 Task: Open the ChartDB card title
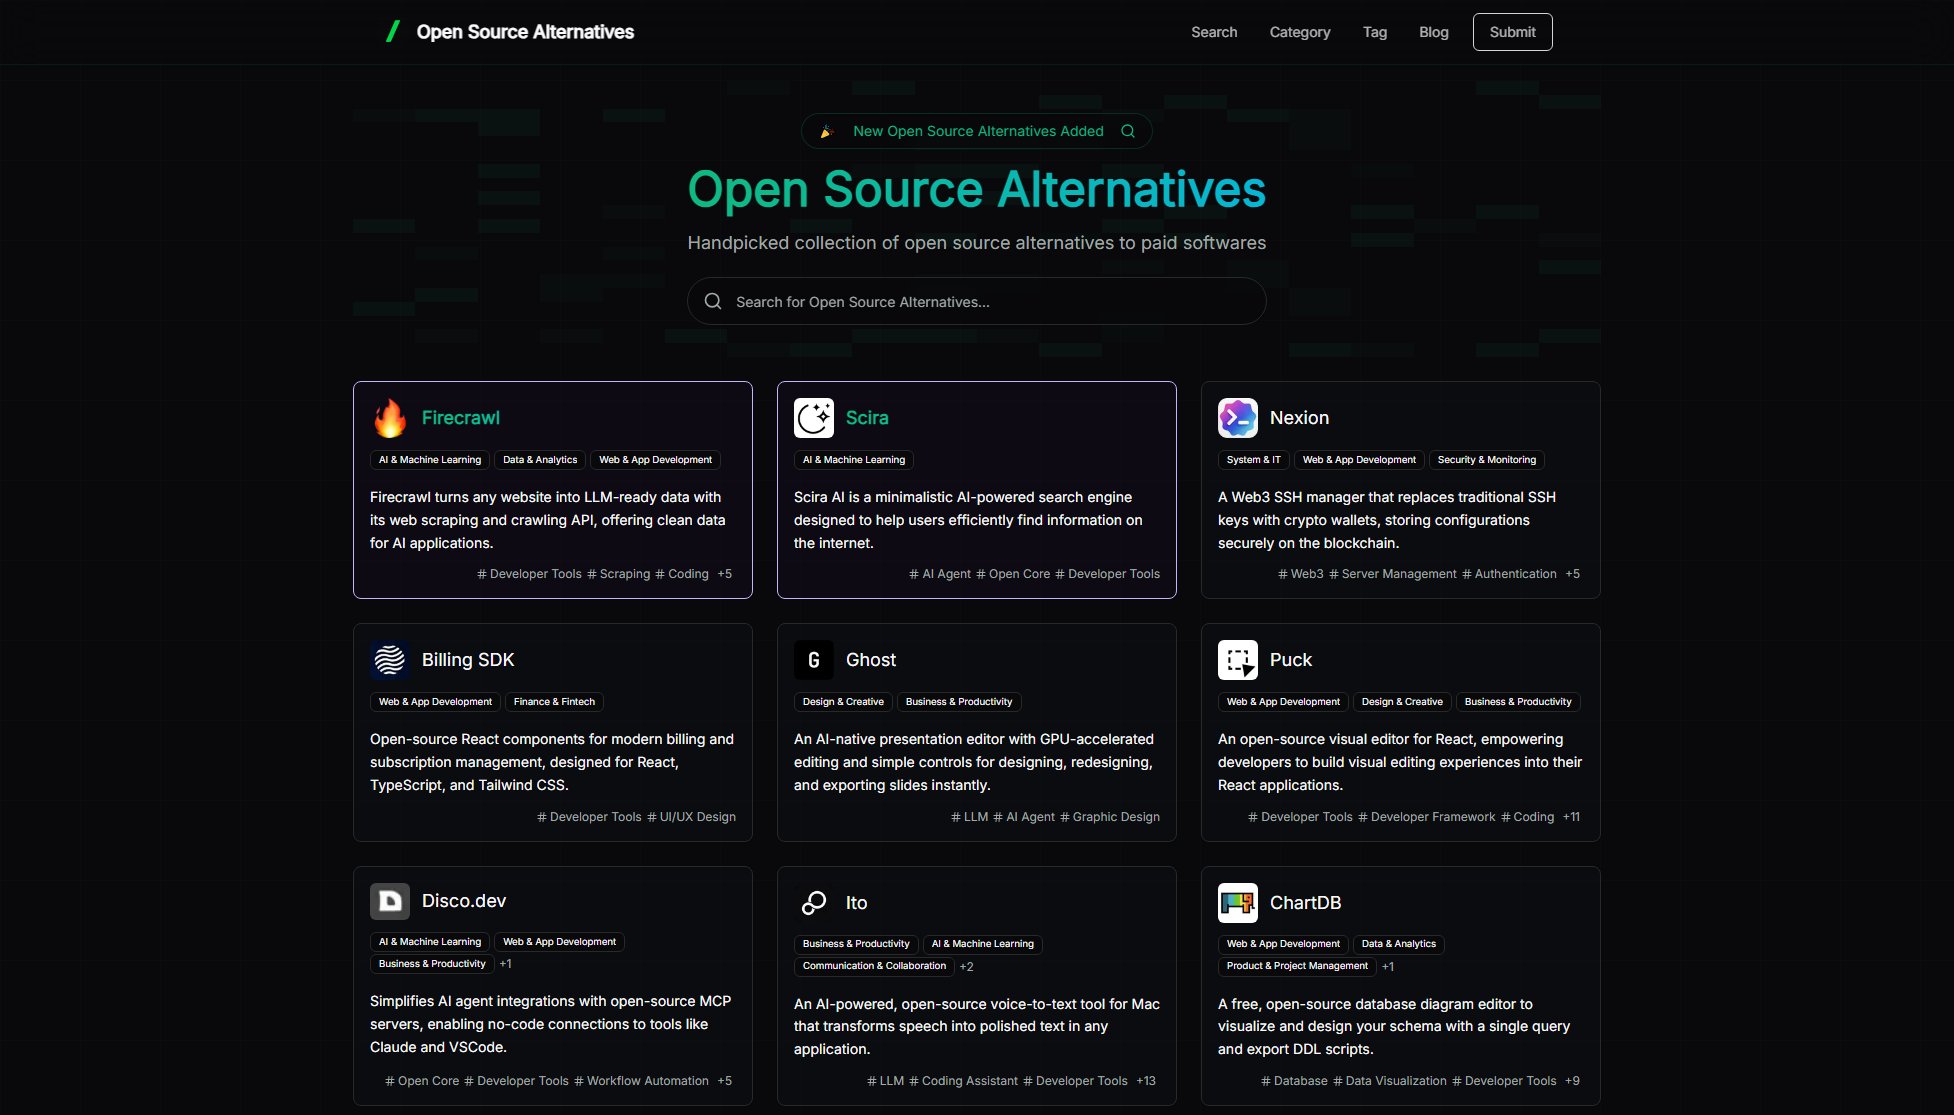1305,903
